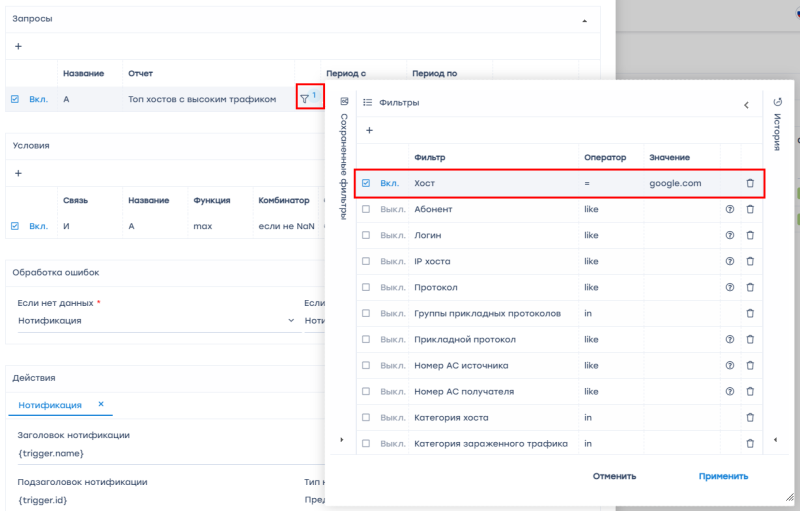Image resolution: width=800 pixels, height=511 pixels.
Task: Delete the Хост filter row
Action: coord(750,184)
